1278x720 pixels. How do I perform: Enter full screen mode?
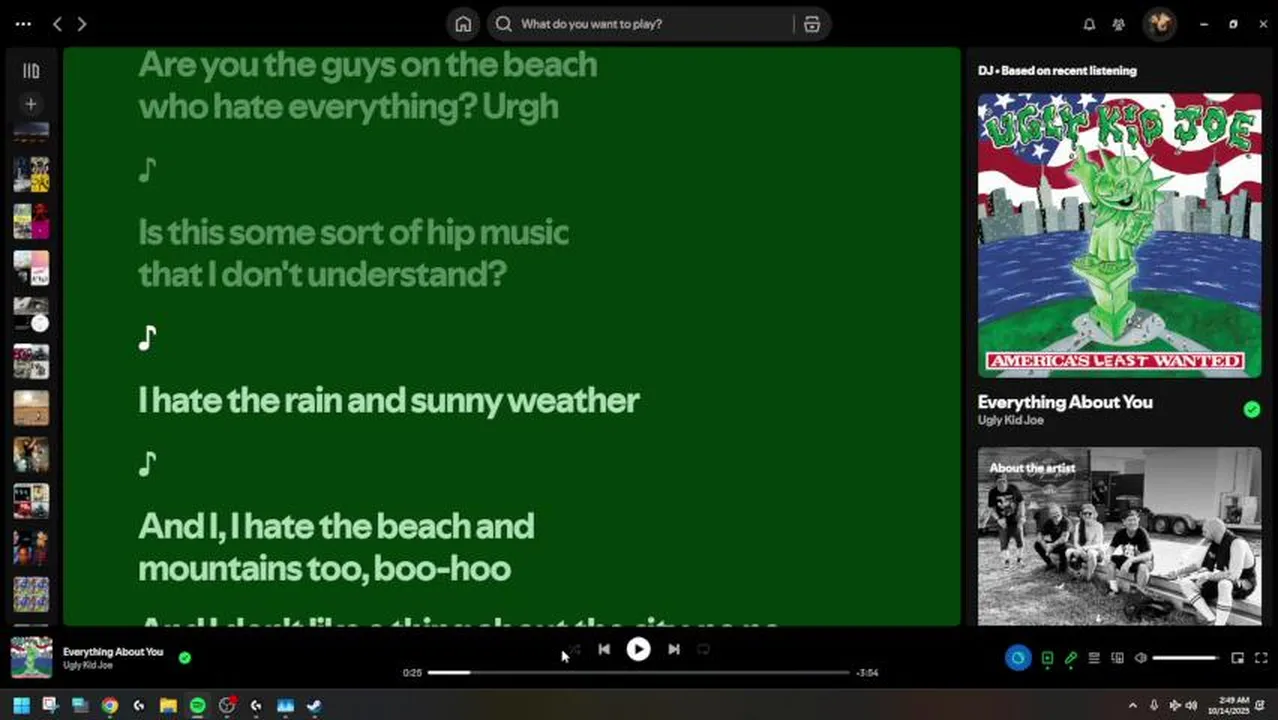(1260, 658)
